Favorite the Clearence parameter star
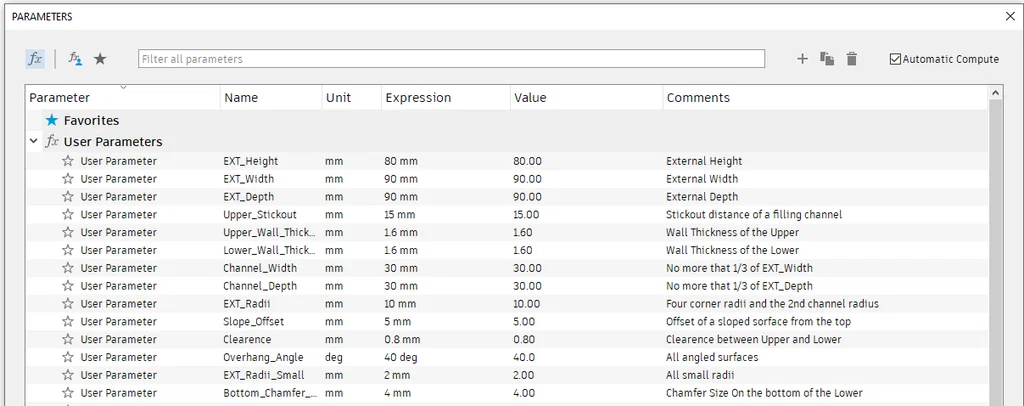This screenshot has height=406, width=1024. 68,339
